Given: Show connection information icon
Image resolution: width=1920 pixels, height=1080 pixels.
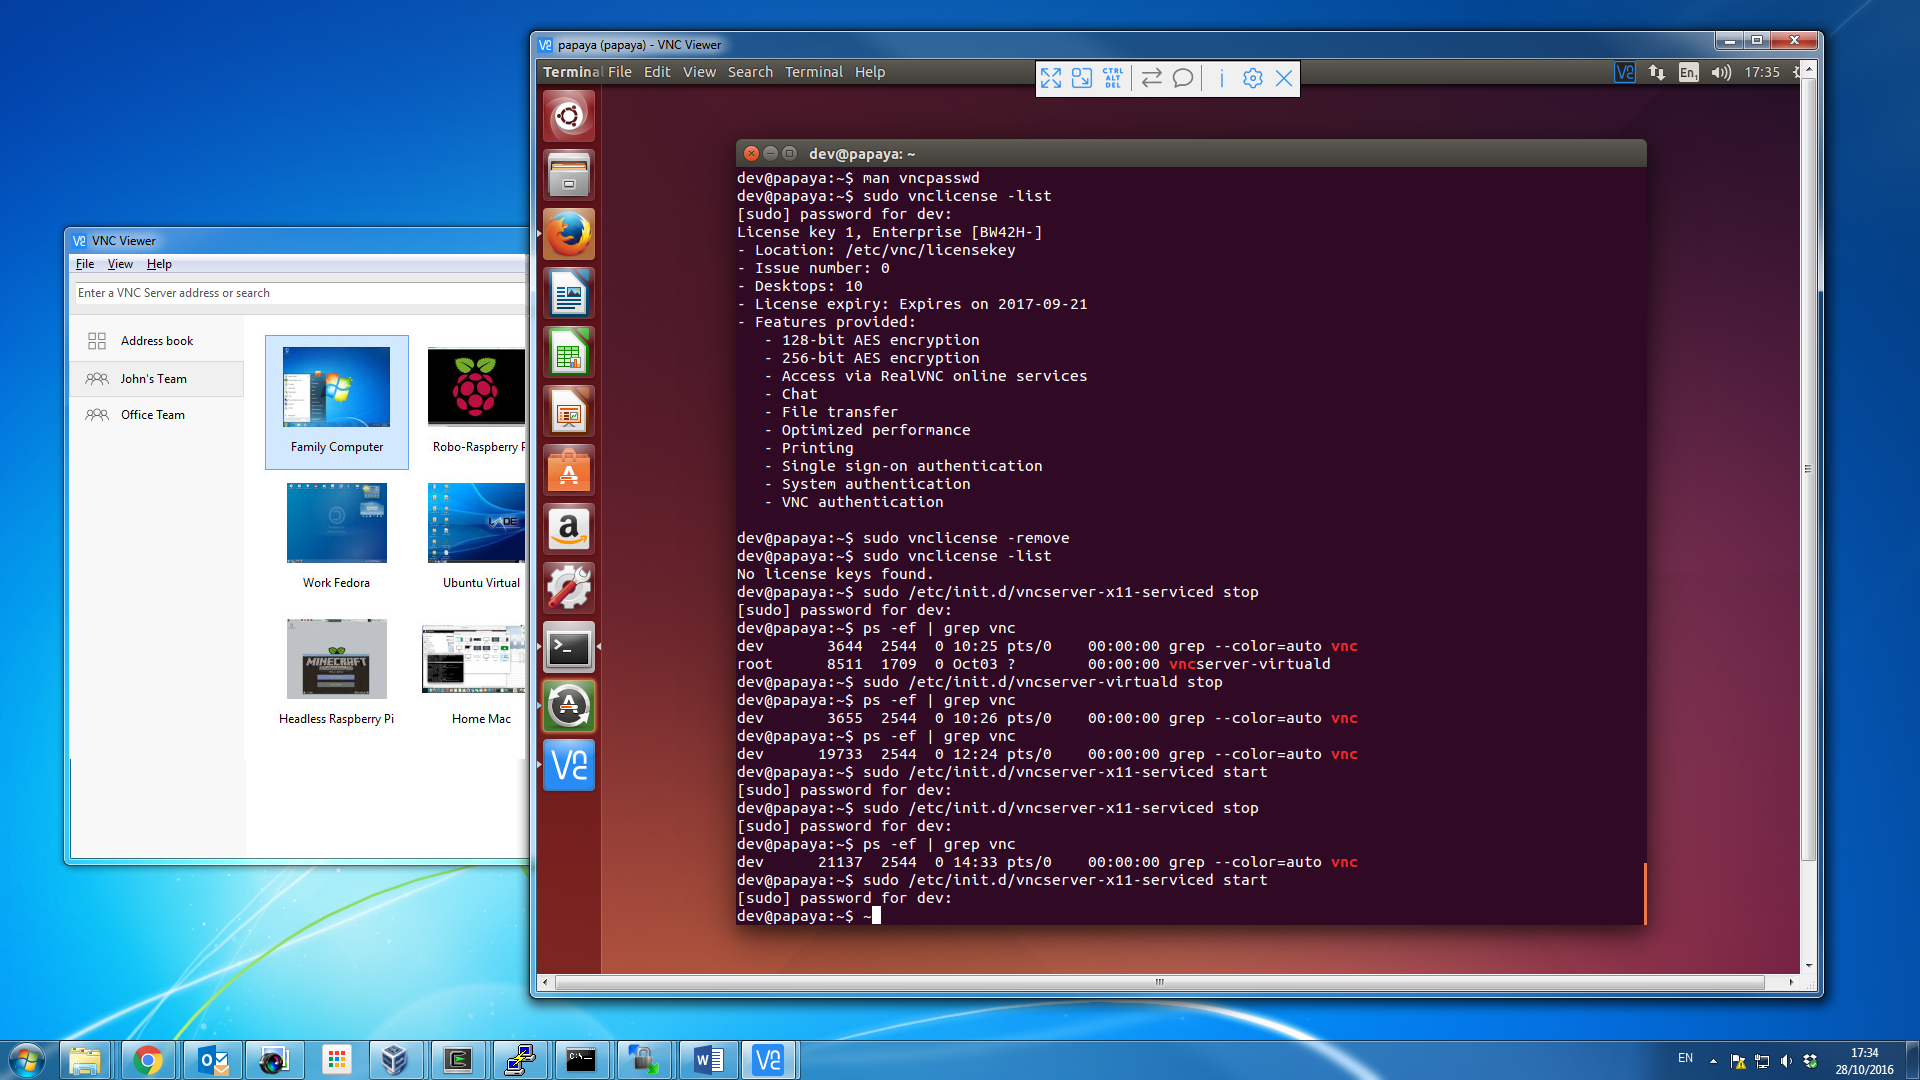Looking at the screenshot, I should coord(1221,78).
